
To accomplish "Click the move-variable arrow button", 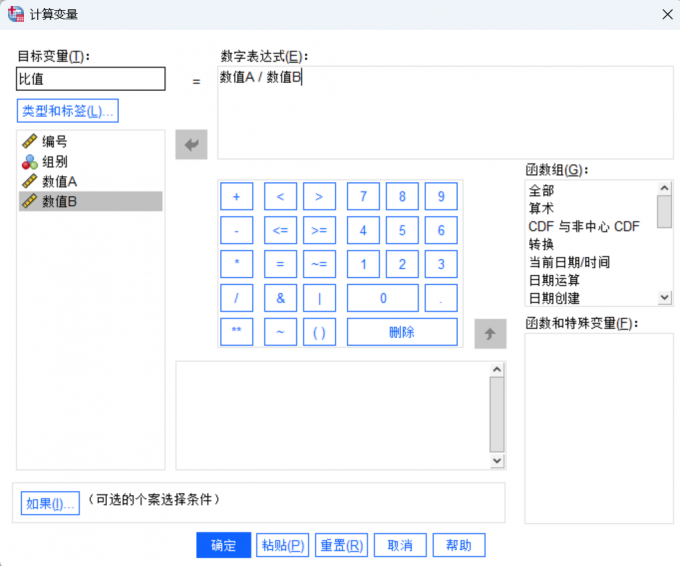I will (x=191, y=144).
